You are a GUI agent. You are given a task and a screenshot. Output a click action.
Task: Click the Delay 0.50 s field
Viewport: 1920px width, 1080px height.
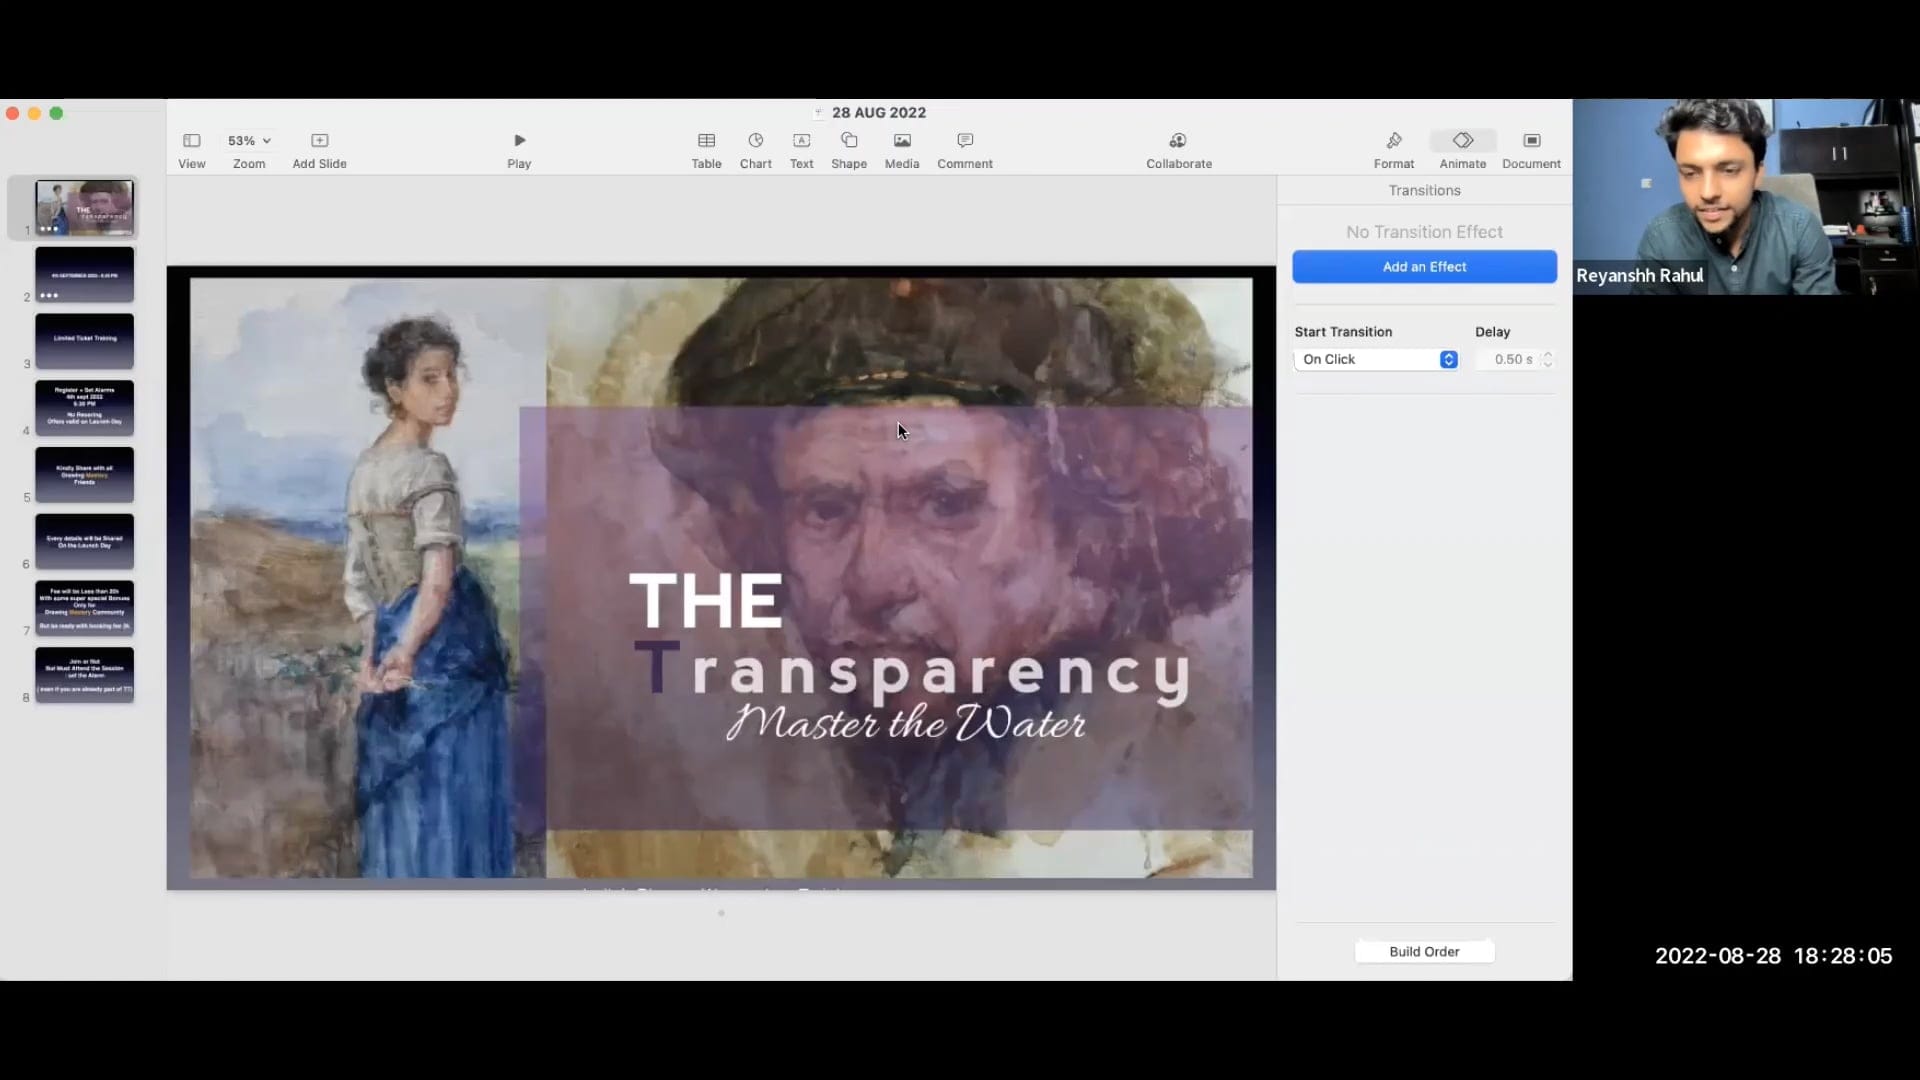(x=1510, y=360)
